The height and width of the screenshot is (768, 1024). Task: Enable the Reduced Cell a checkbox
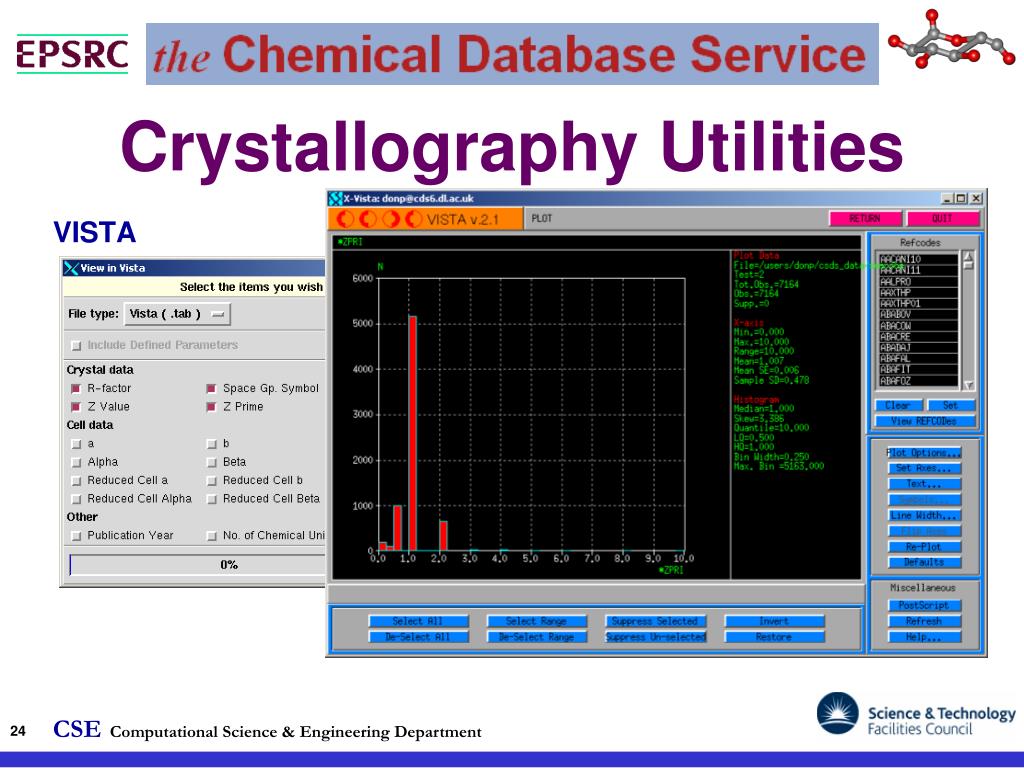coord(76,481)
